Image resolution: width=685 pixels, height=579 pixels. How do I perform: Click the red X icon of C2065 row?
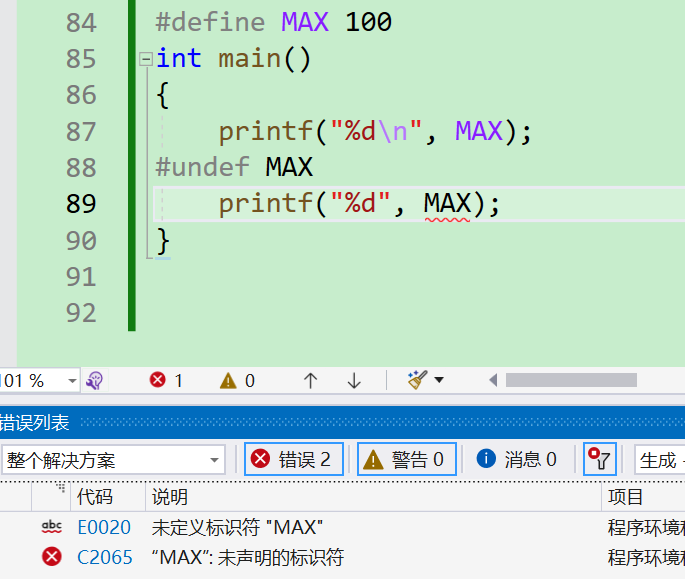point(52,557)
